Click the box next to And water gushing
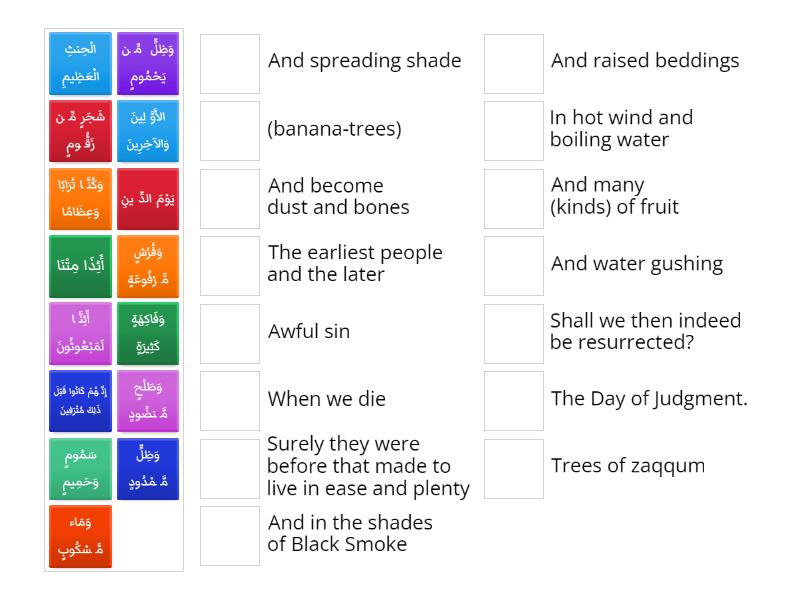Image resolution: width=800 pixels, height=600 pixels. tap(513, 264)
